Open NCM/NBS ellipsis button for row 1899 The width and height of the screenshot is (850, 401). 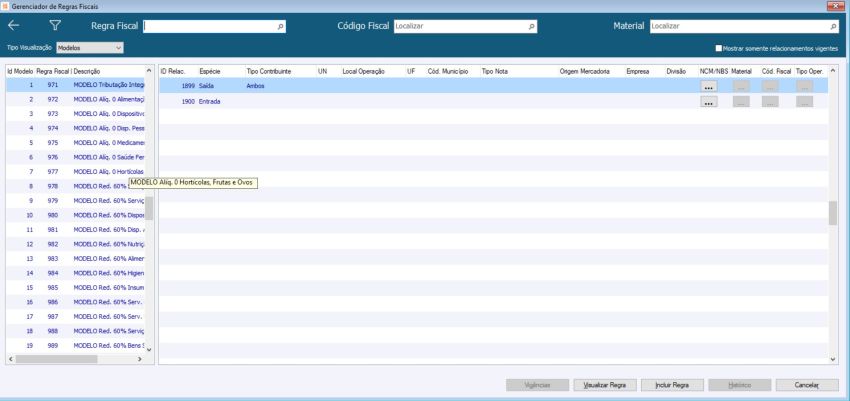point(709,86)
